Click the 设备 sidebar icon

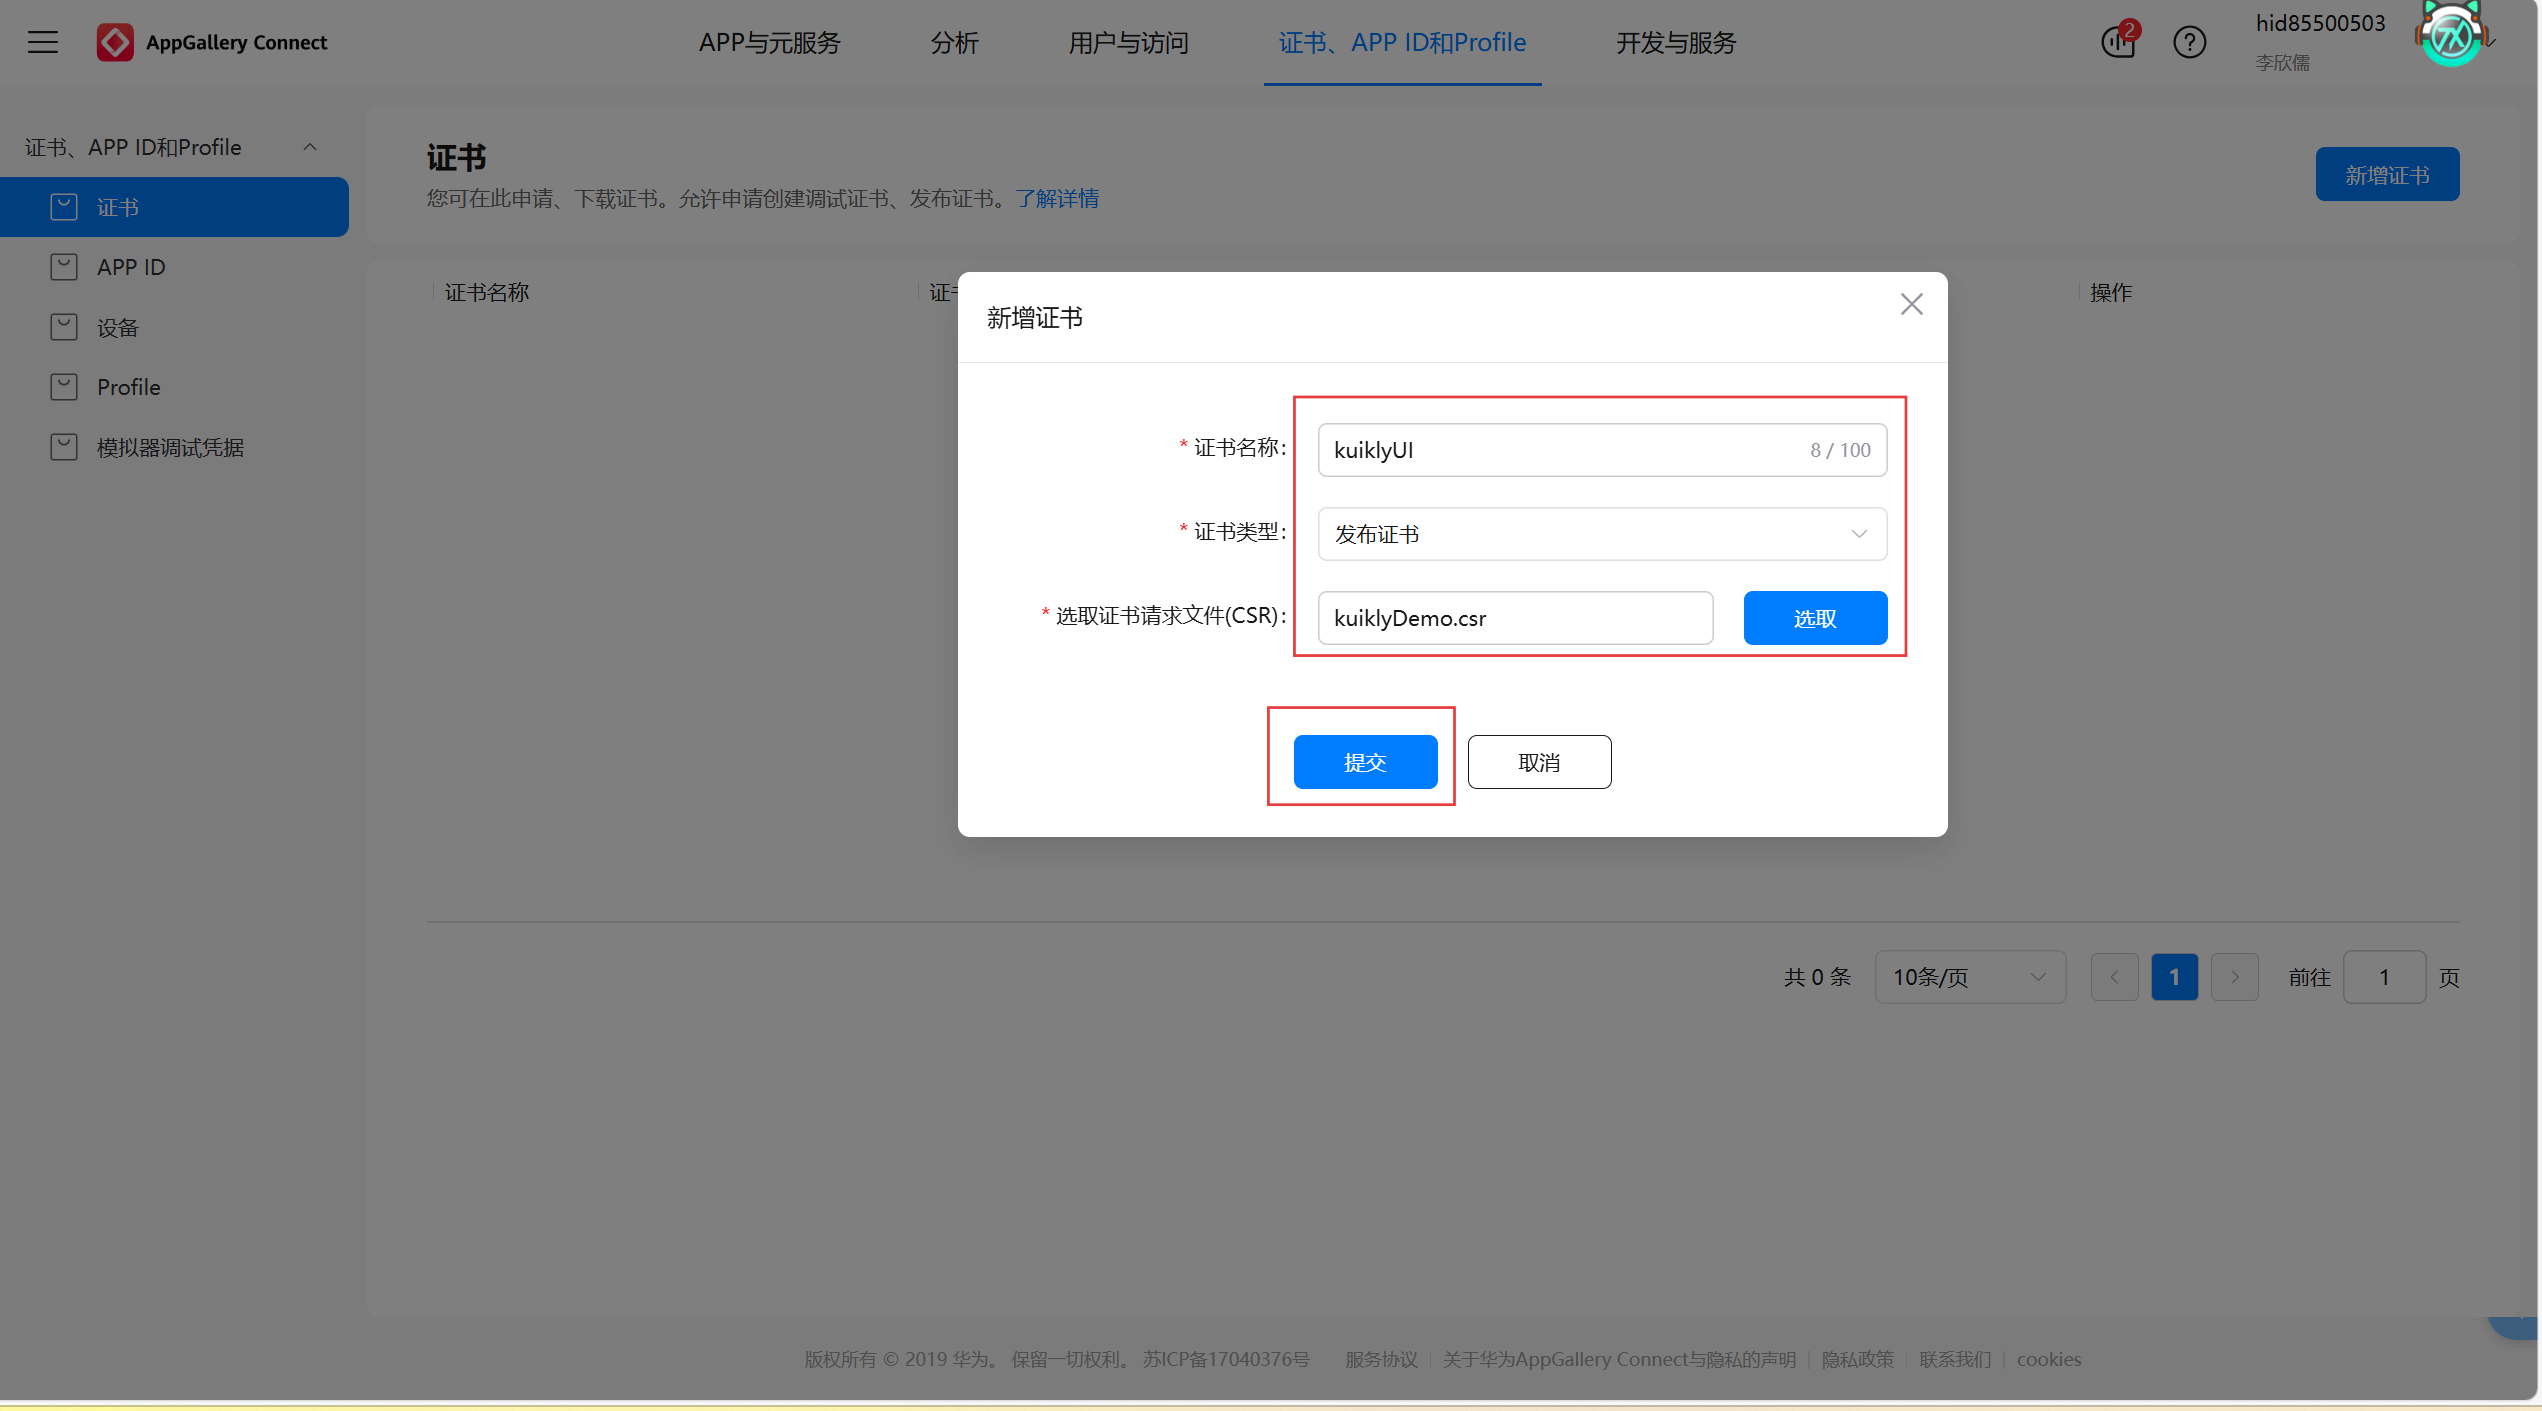coord(64,327)
